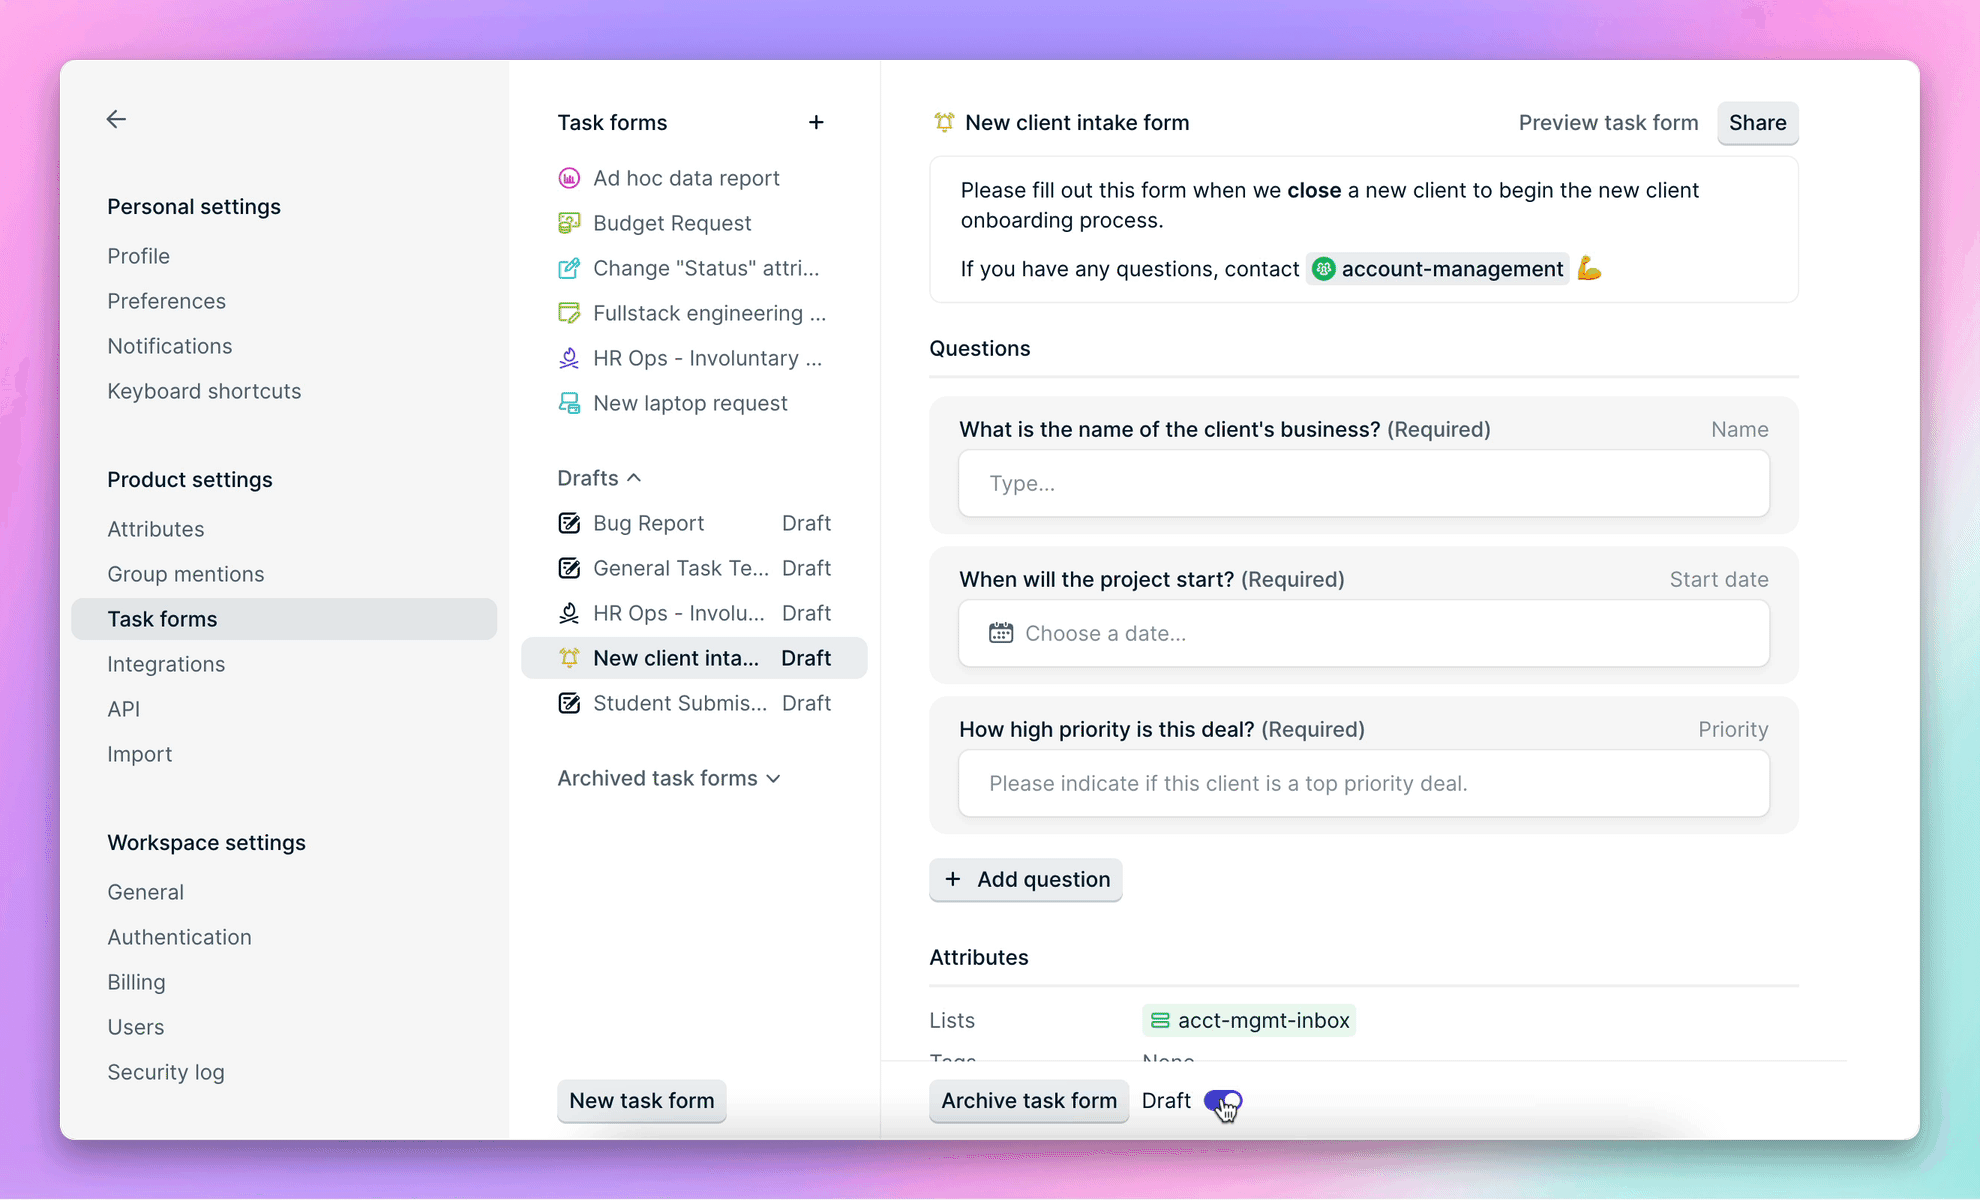1980x1200 pixels.
Task: Click the account-management group mention icon
Action: click(x=1323, y=269)
